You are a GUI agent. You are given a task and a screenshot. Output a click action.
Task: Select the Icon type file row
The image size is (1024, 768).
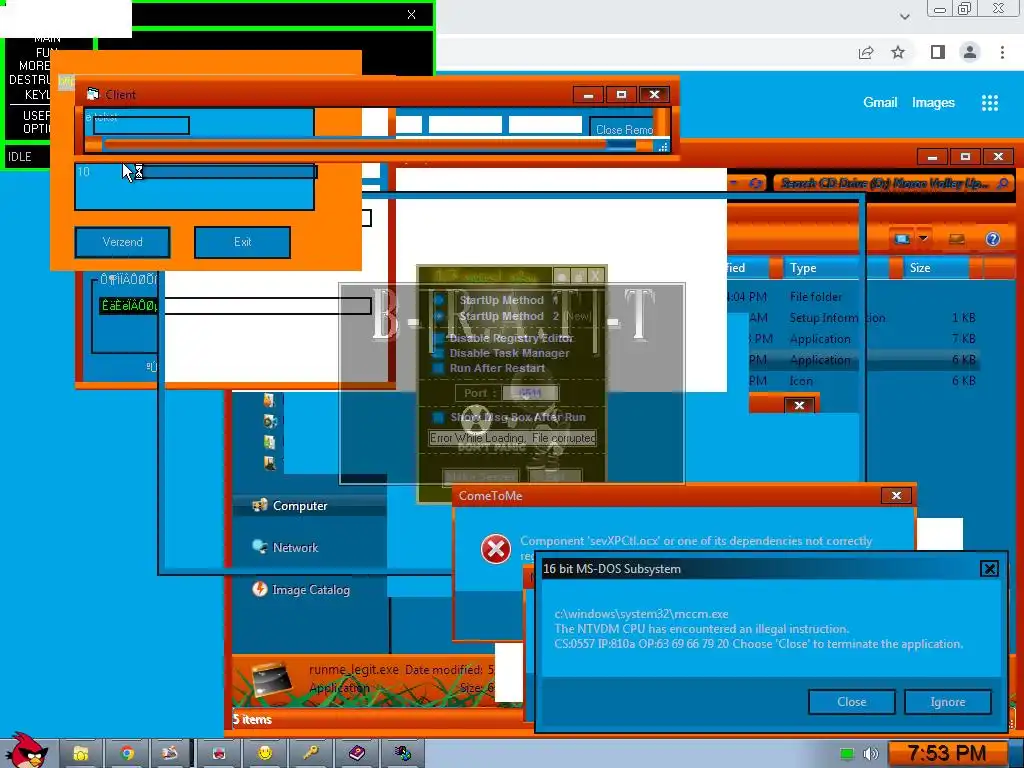click(x=863, y=381)
